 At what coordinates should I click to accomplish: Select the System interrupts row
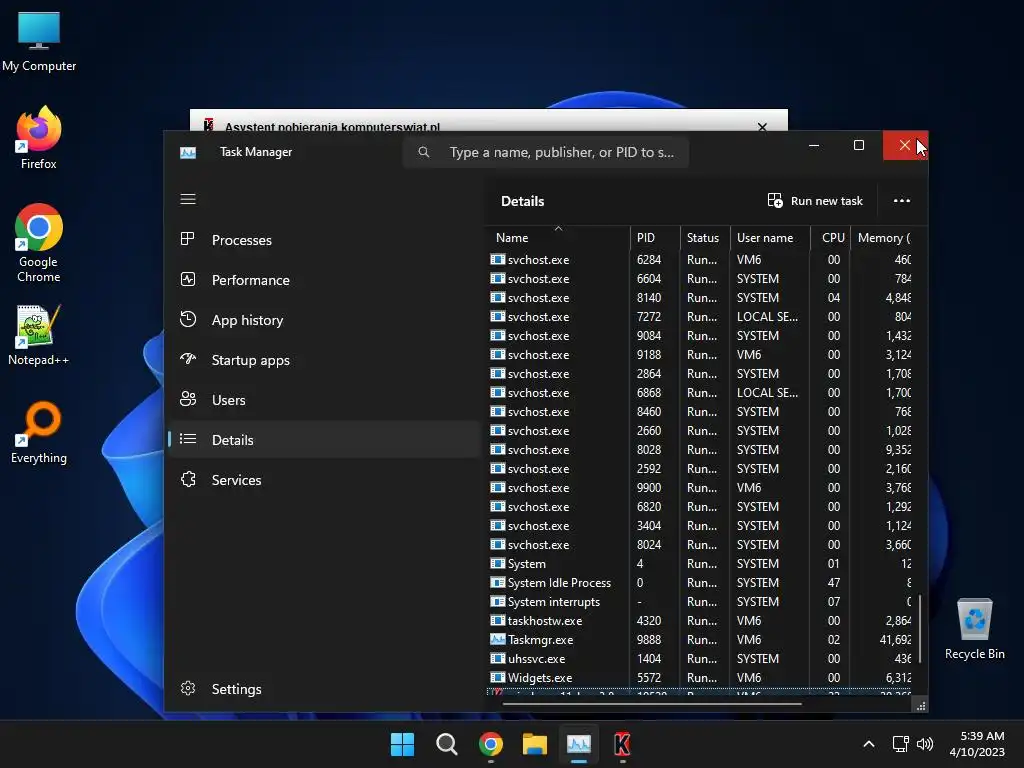pyautogui.click(x=701, y=601)
